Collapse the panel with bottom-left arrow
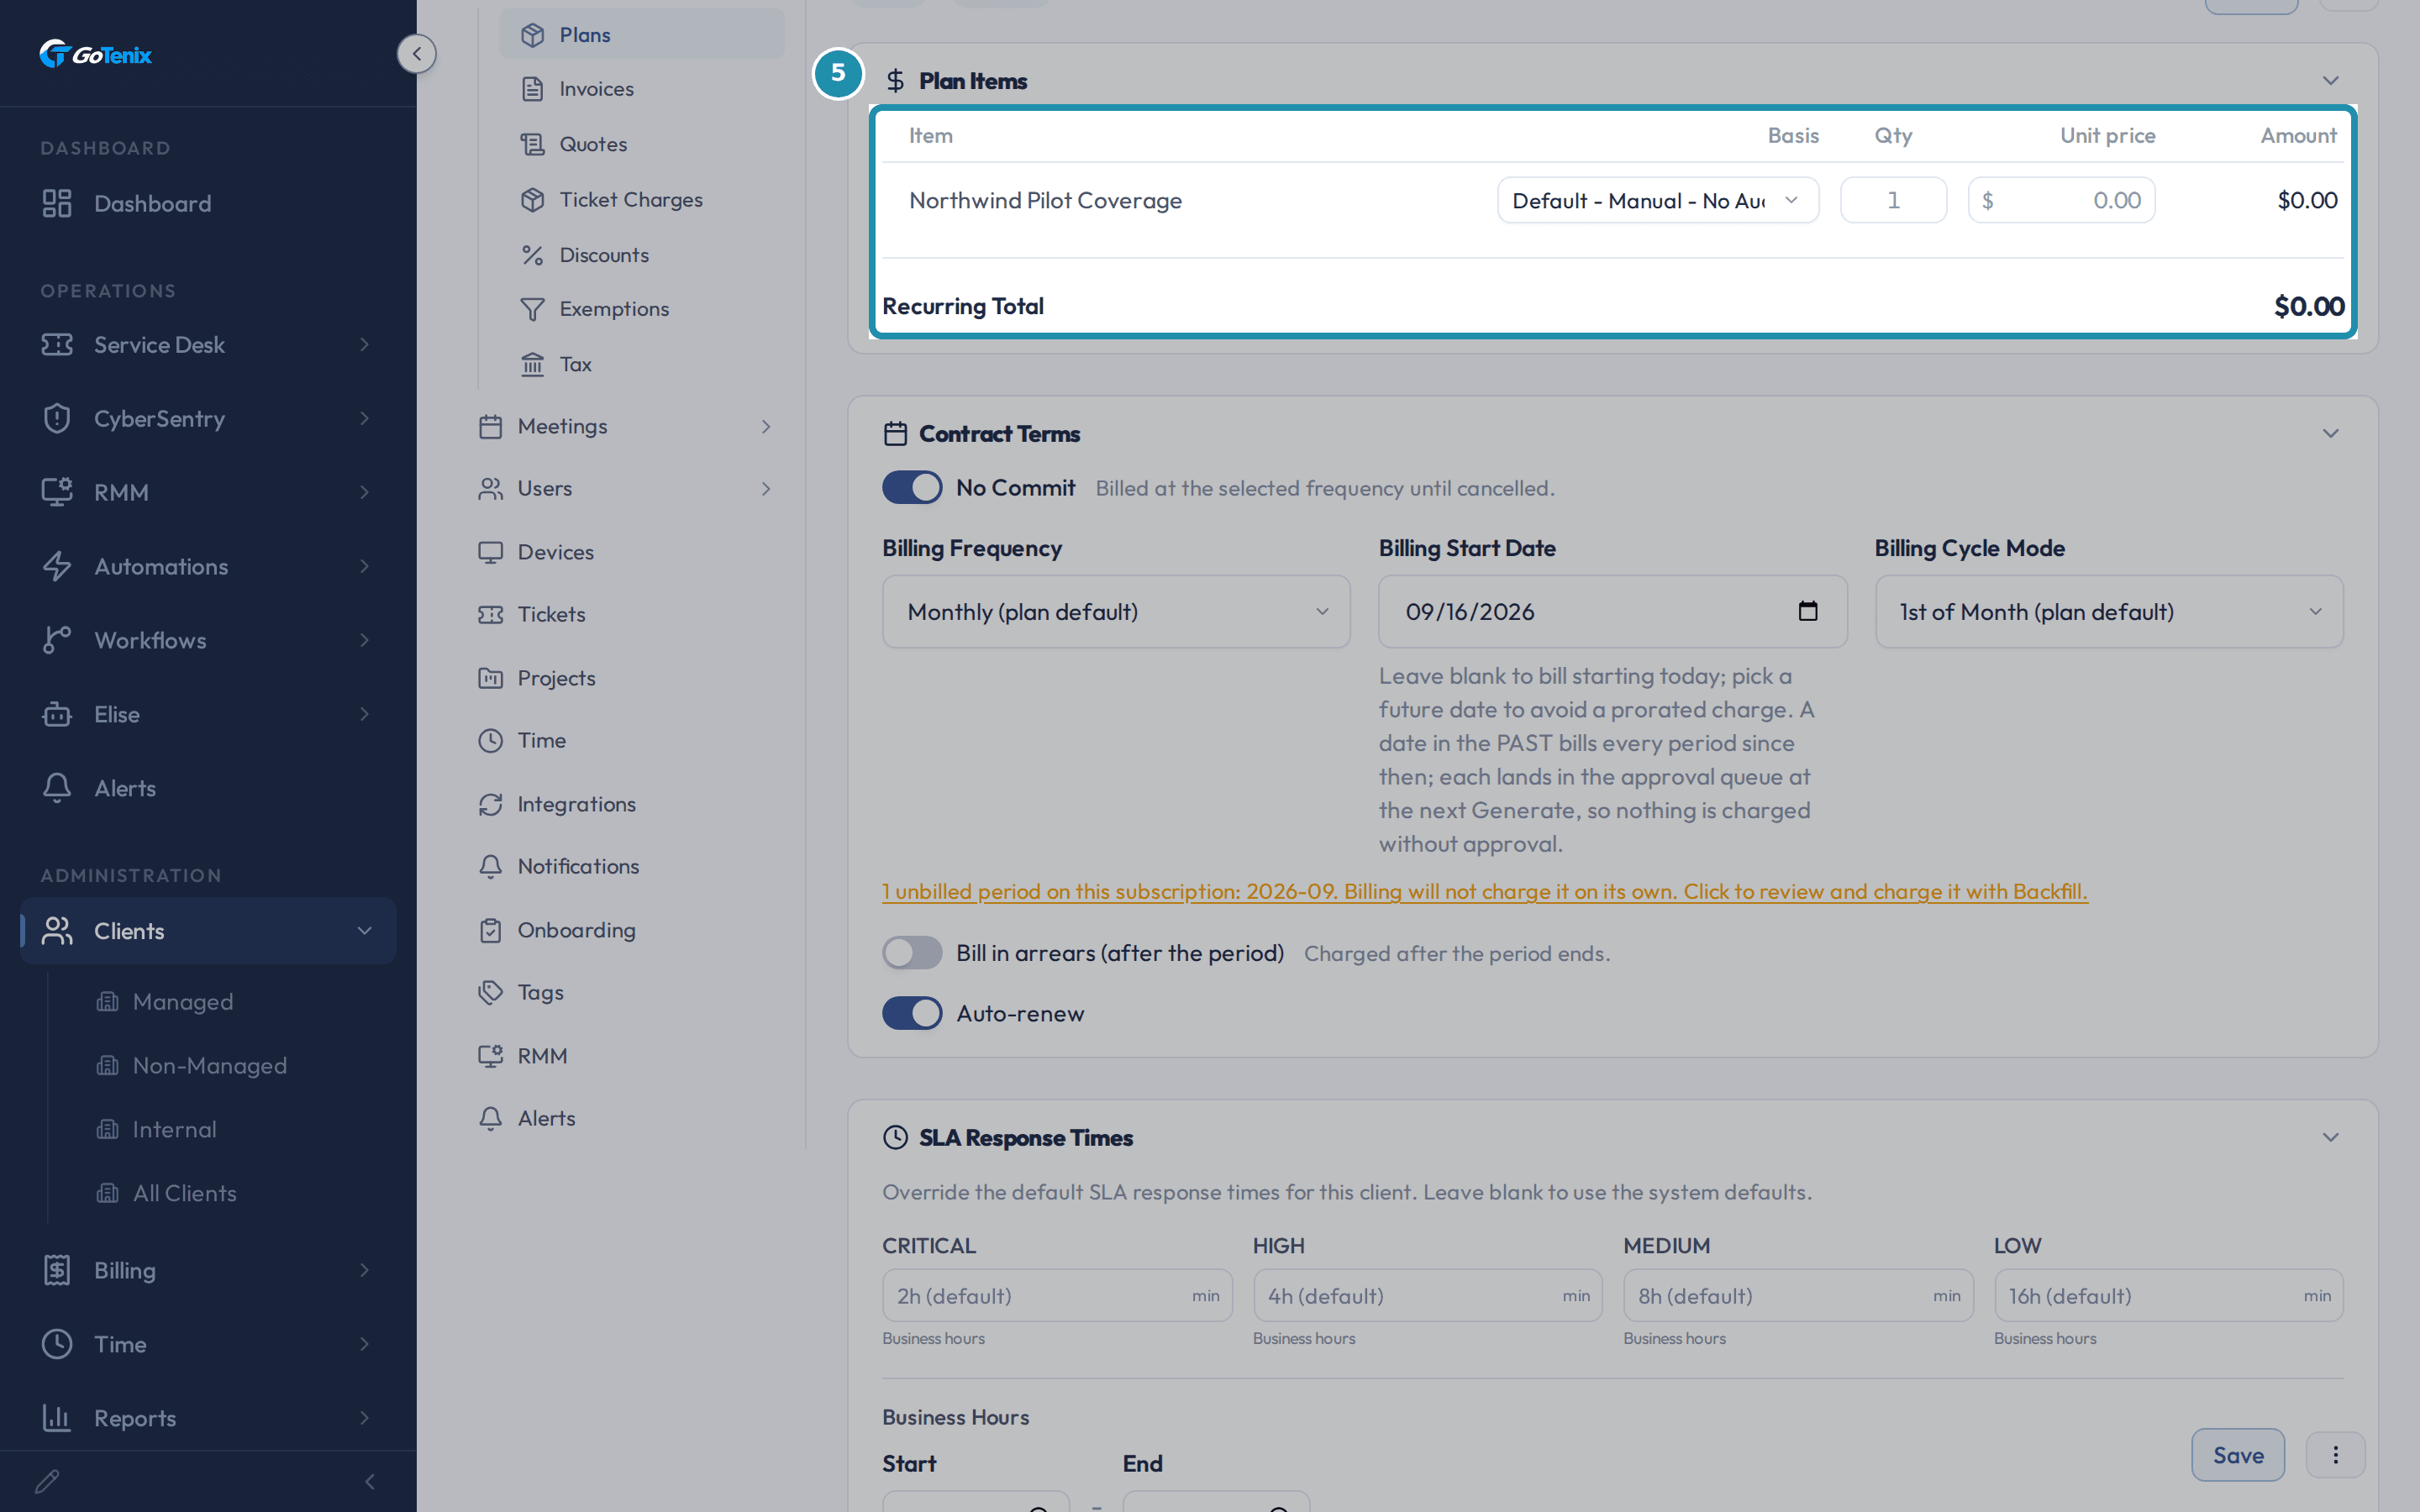The width and height of the screenshot is (2420, 1512). pyautogui.click(x=370, y=1481)
